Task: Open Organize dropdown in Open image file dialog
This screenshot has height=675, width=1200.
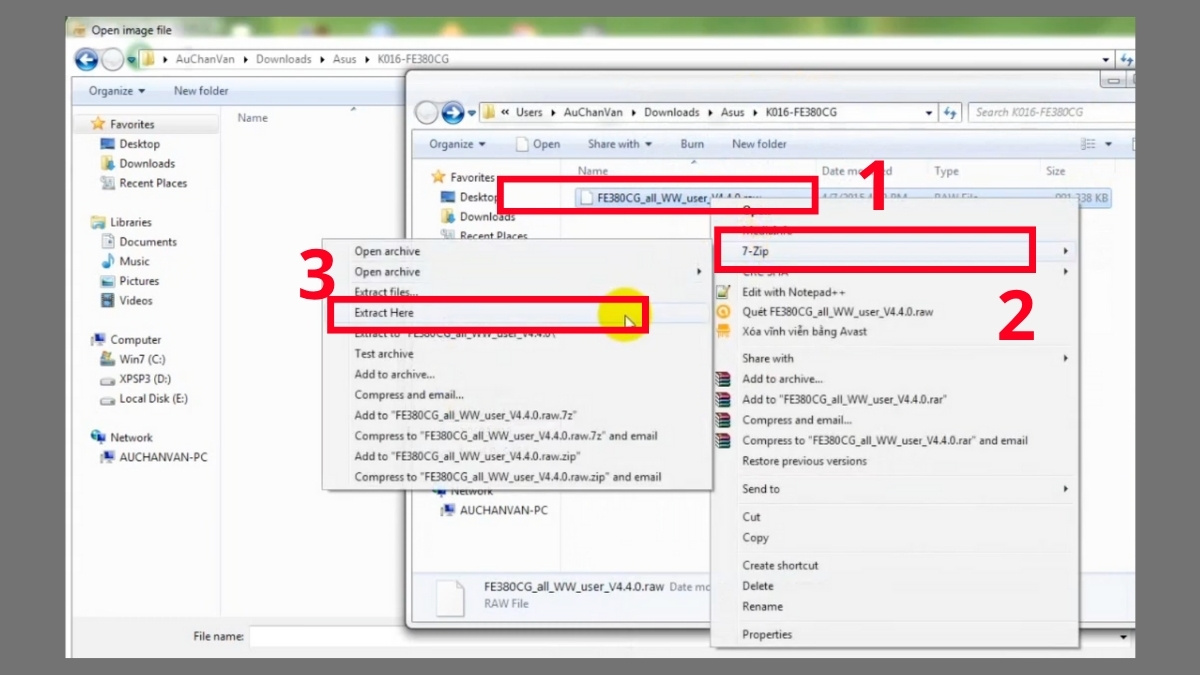Action: [x=116, y=91]
